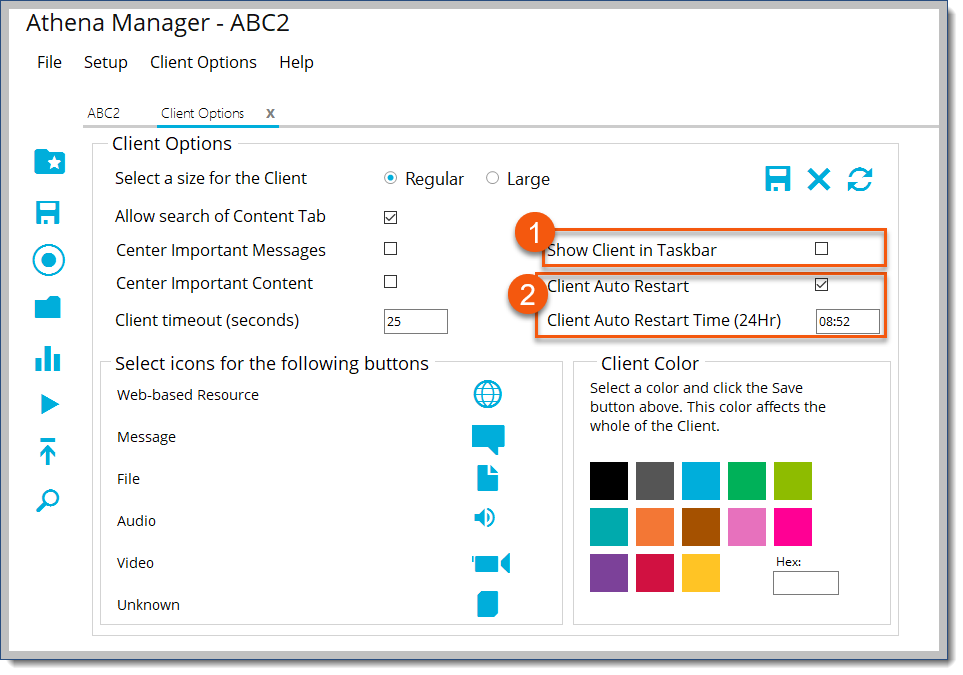Toggle Client Auto Restart checkbox

coord(822,284)
